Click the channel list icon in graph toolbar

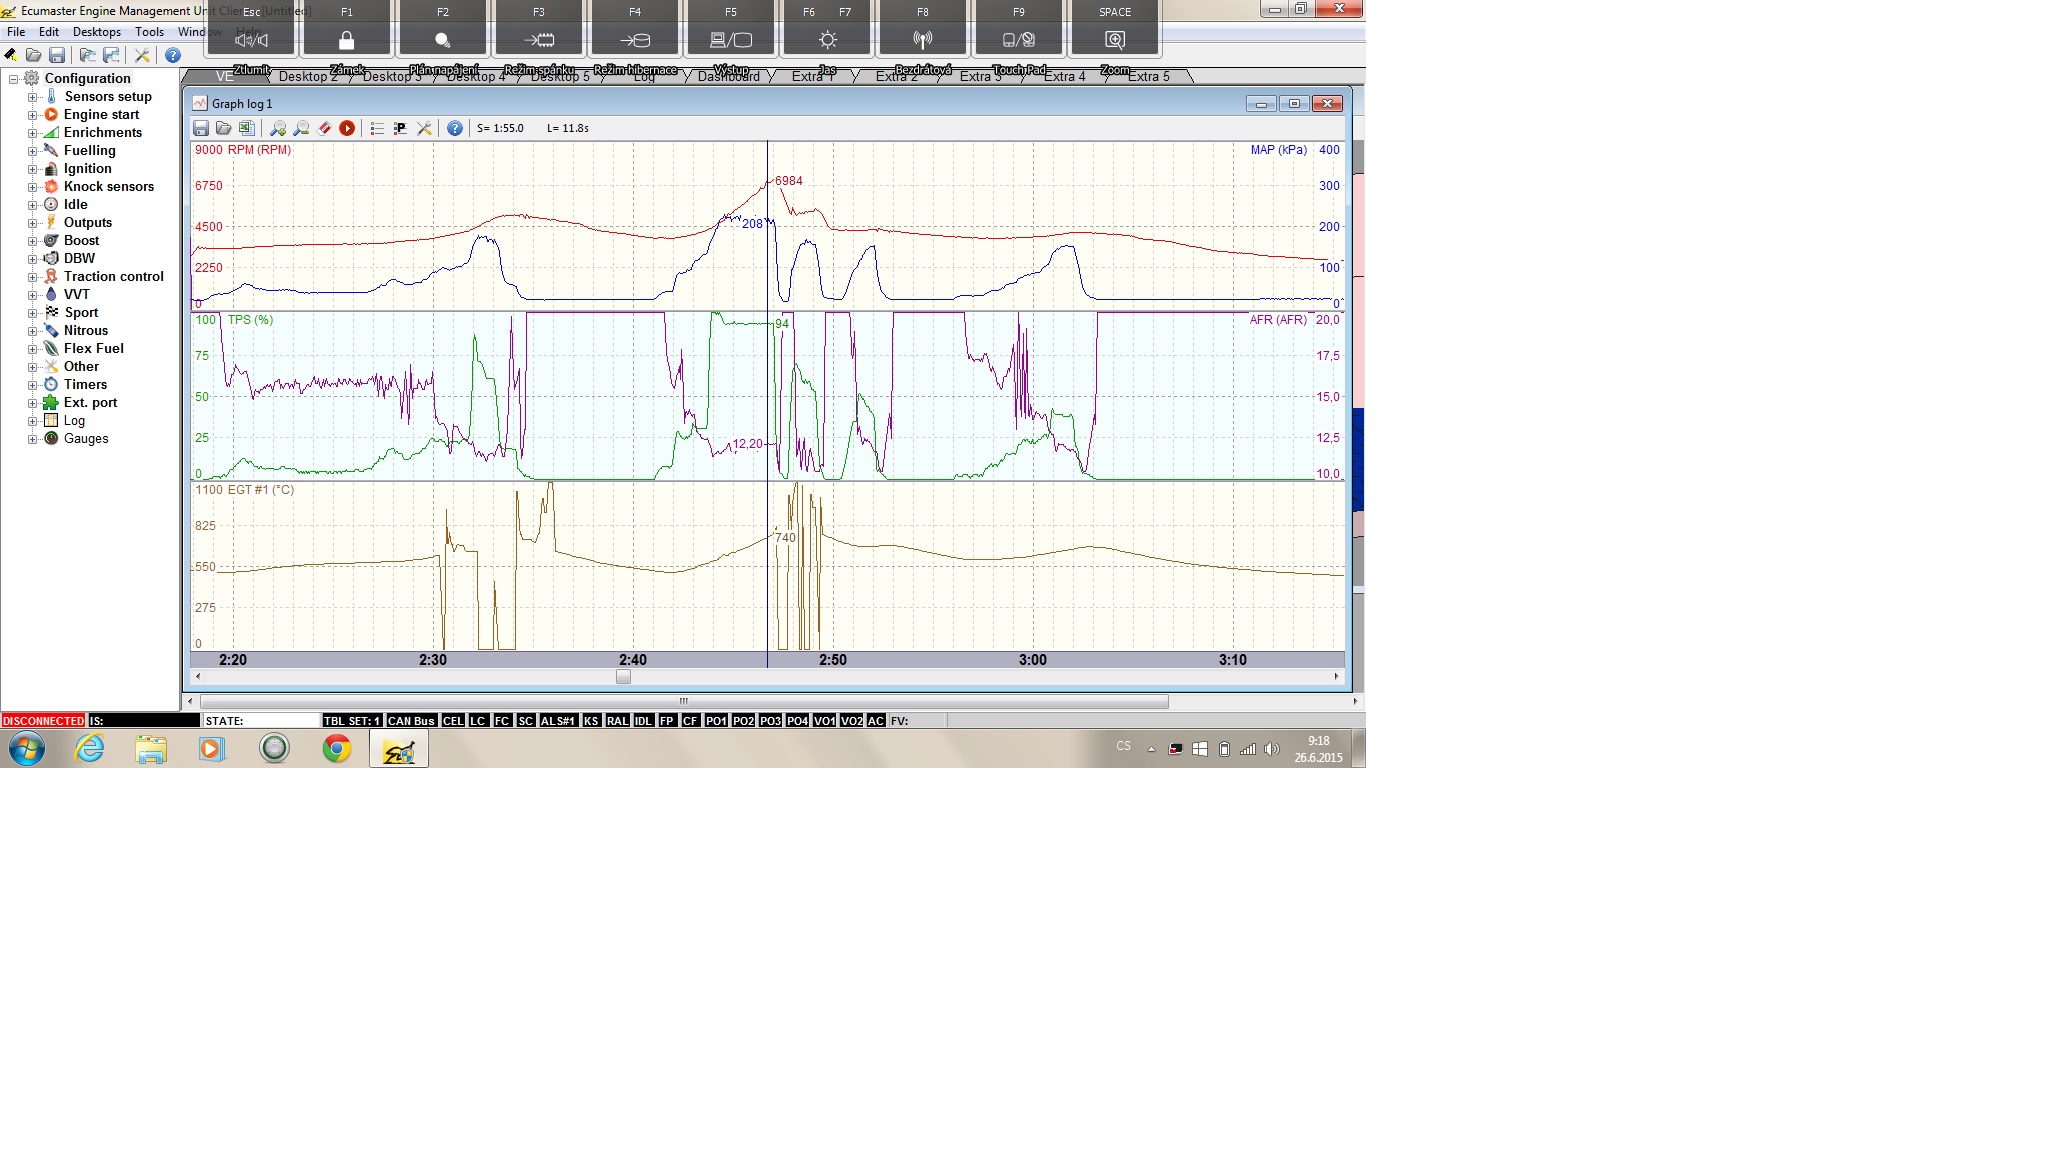[377, 129]
